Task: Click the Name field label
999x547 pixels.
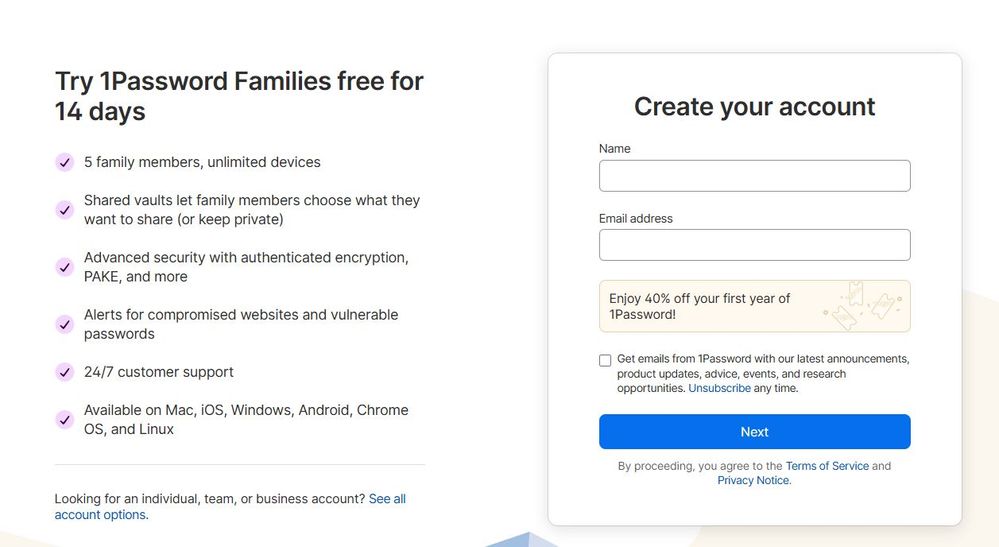Action: click(x=614, y=148)
